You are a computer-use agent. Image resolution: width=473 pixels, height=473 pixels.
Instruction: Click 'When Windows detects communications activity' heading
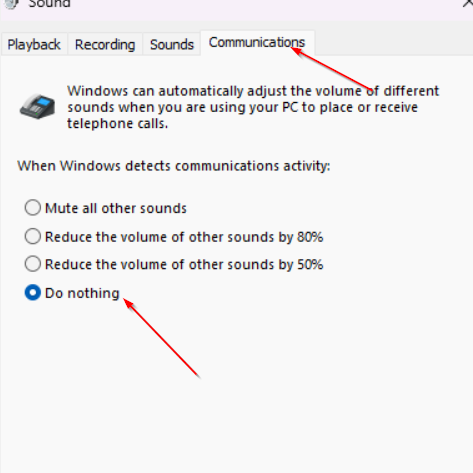[174, 166]
